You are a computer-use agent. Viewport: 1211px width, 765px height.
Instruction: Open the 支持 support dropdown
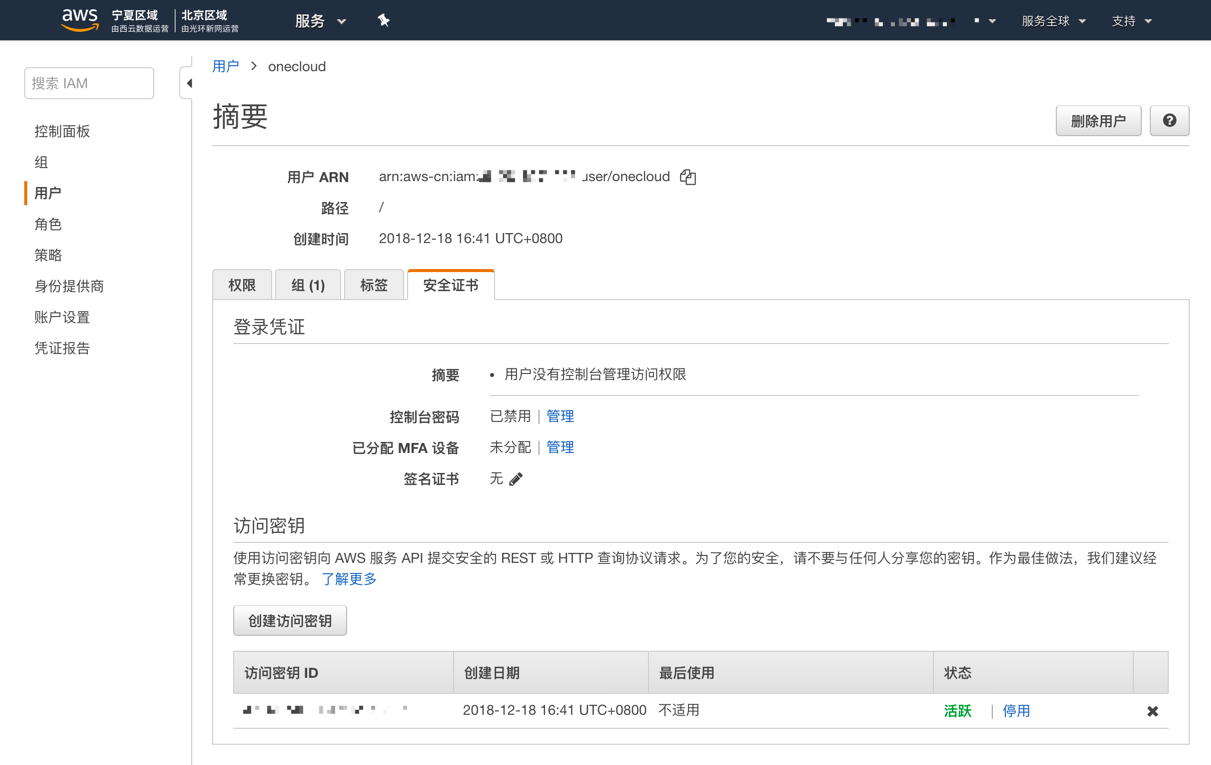[1131, 21]
